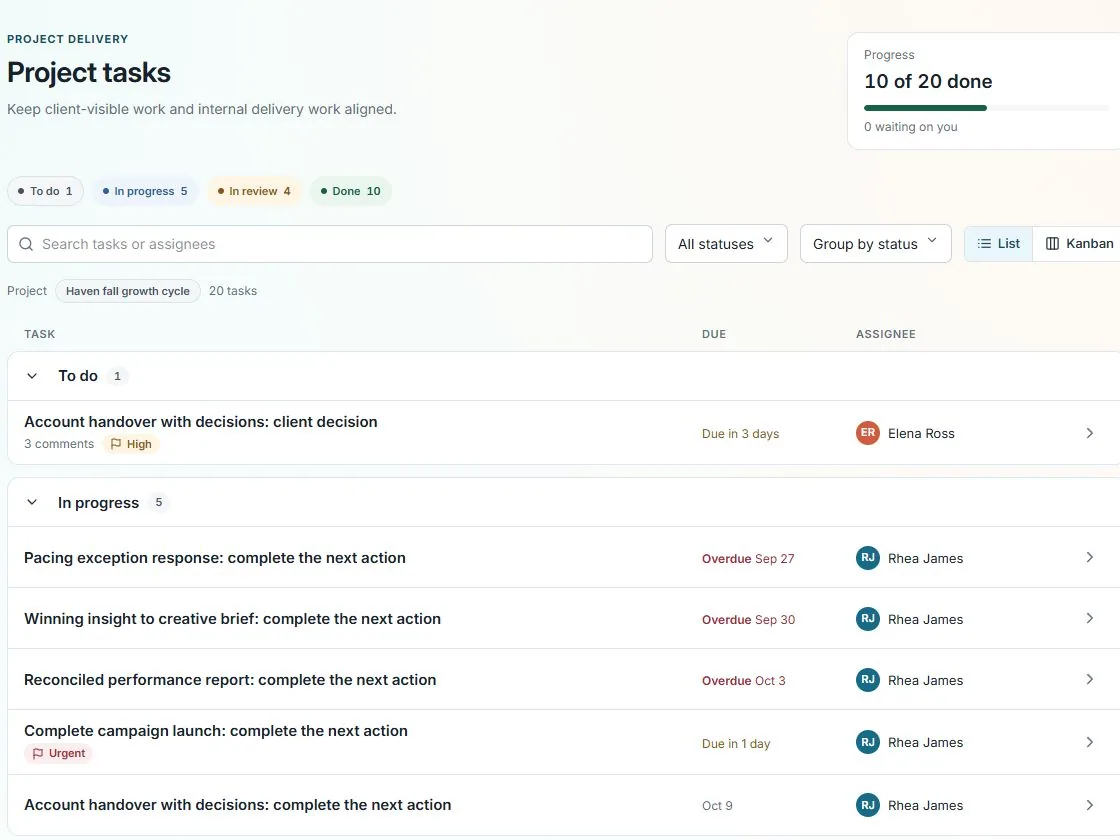
Task: Click Overdue Sep 27 due date
Action: pyautogui.click(x=748, y=559)
